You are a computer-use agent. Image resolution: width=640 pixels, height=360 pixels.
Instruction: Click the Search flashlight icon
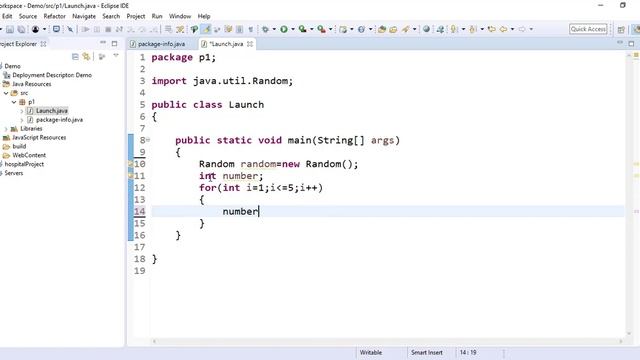(406, 29)
